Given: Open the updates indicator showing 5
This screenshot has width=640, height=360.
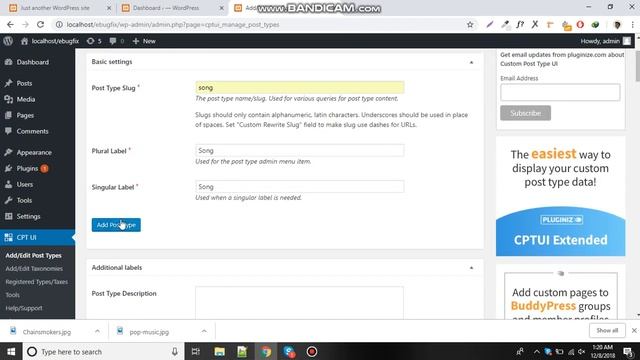Looking at the screenshot, I should tap(94, 41).
